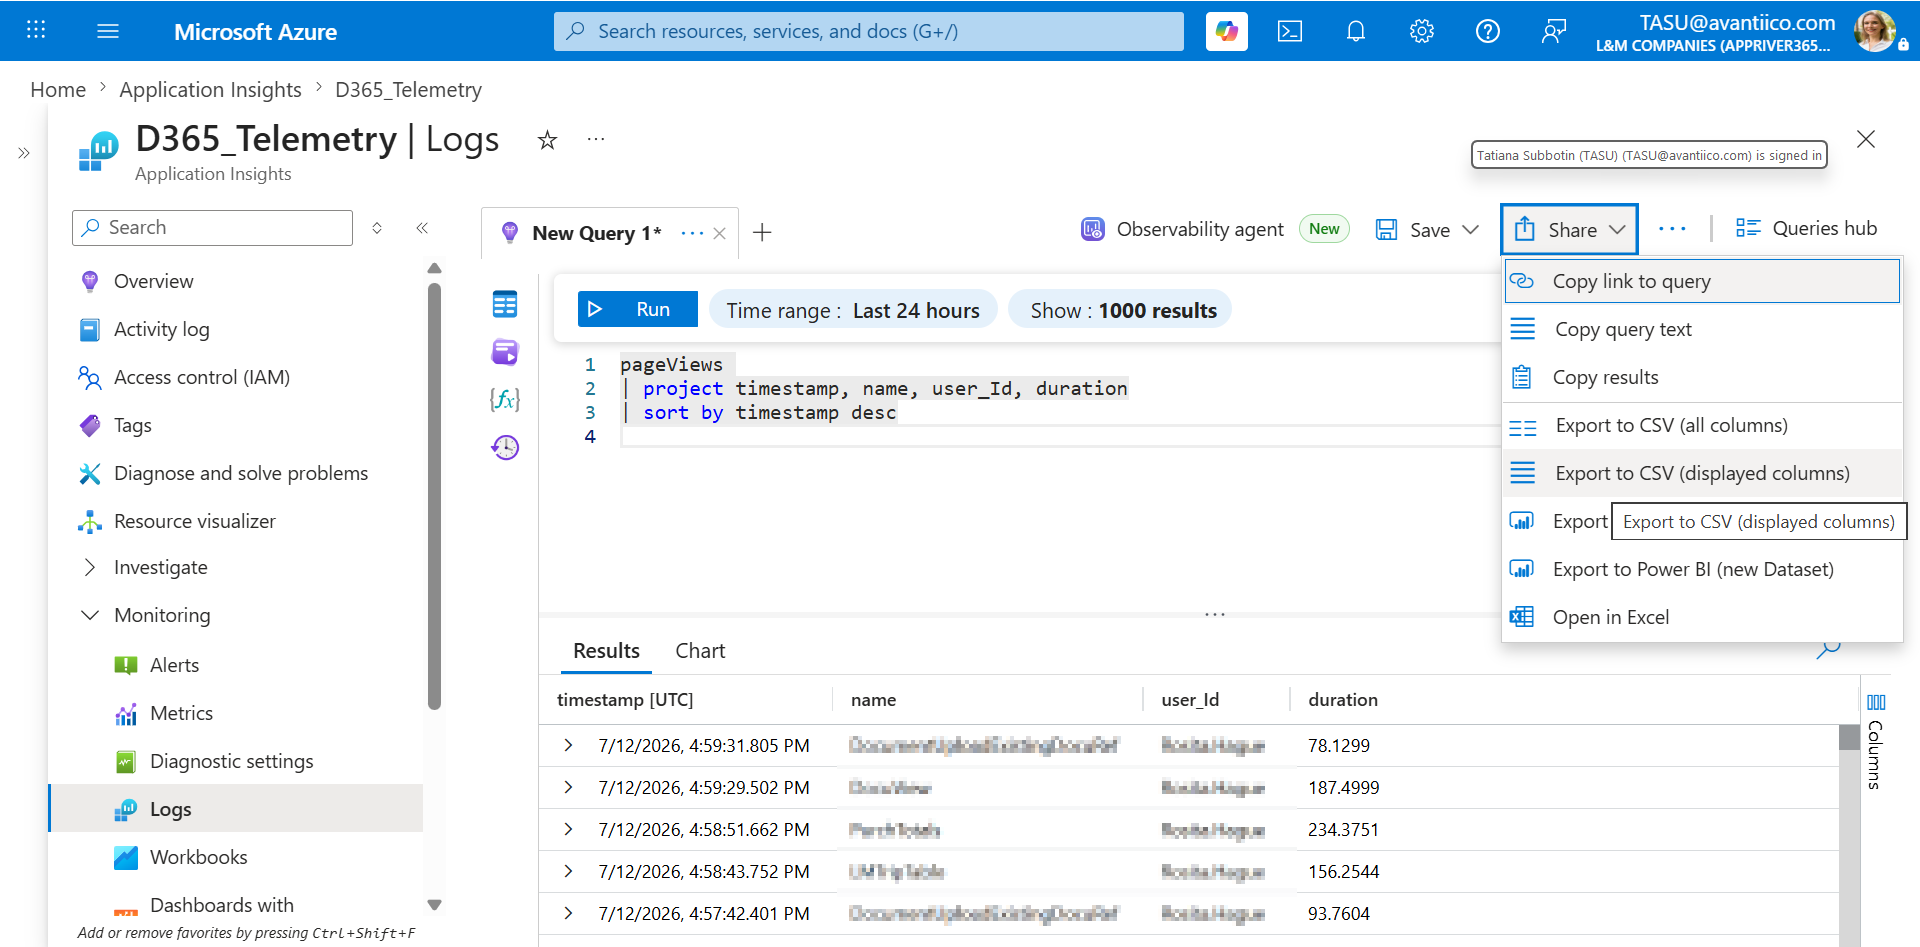1920x947 pixels.
Task: Collapse the resource menu with double chevron
Action: pos(422,228)
